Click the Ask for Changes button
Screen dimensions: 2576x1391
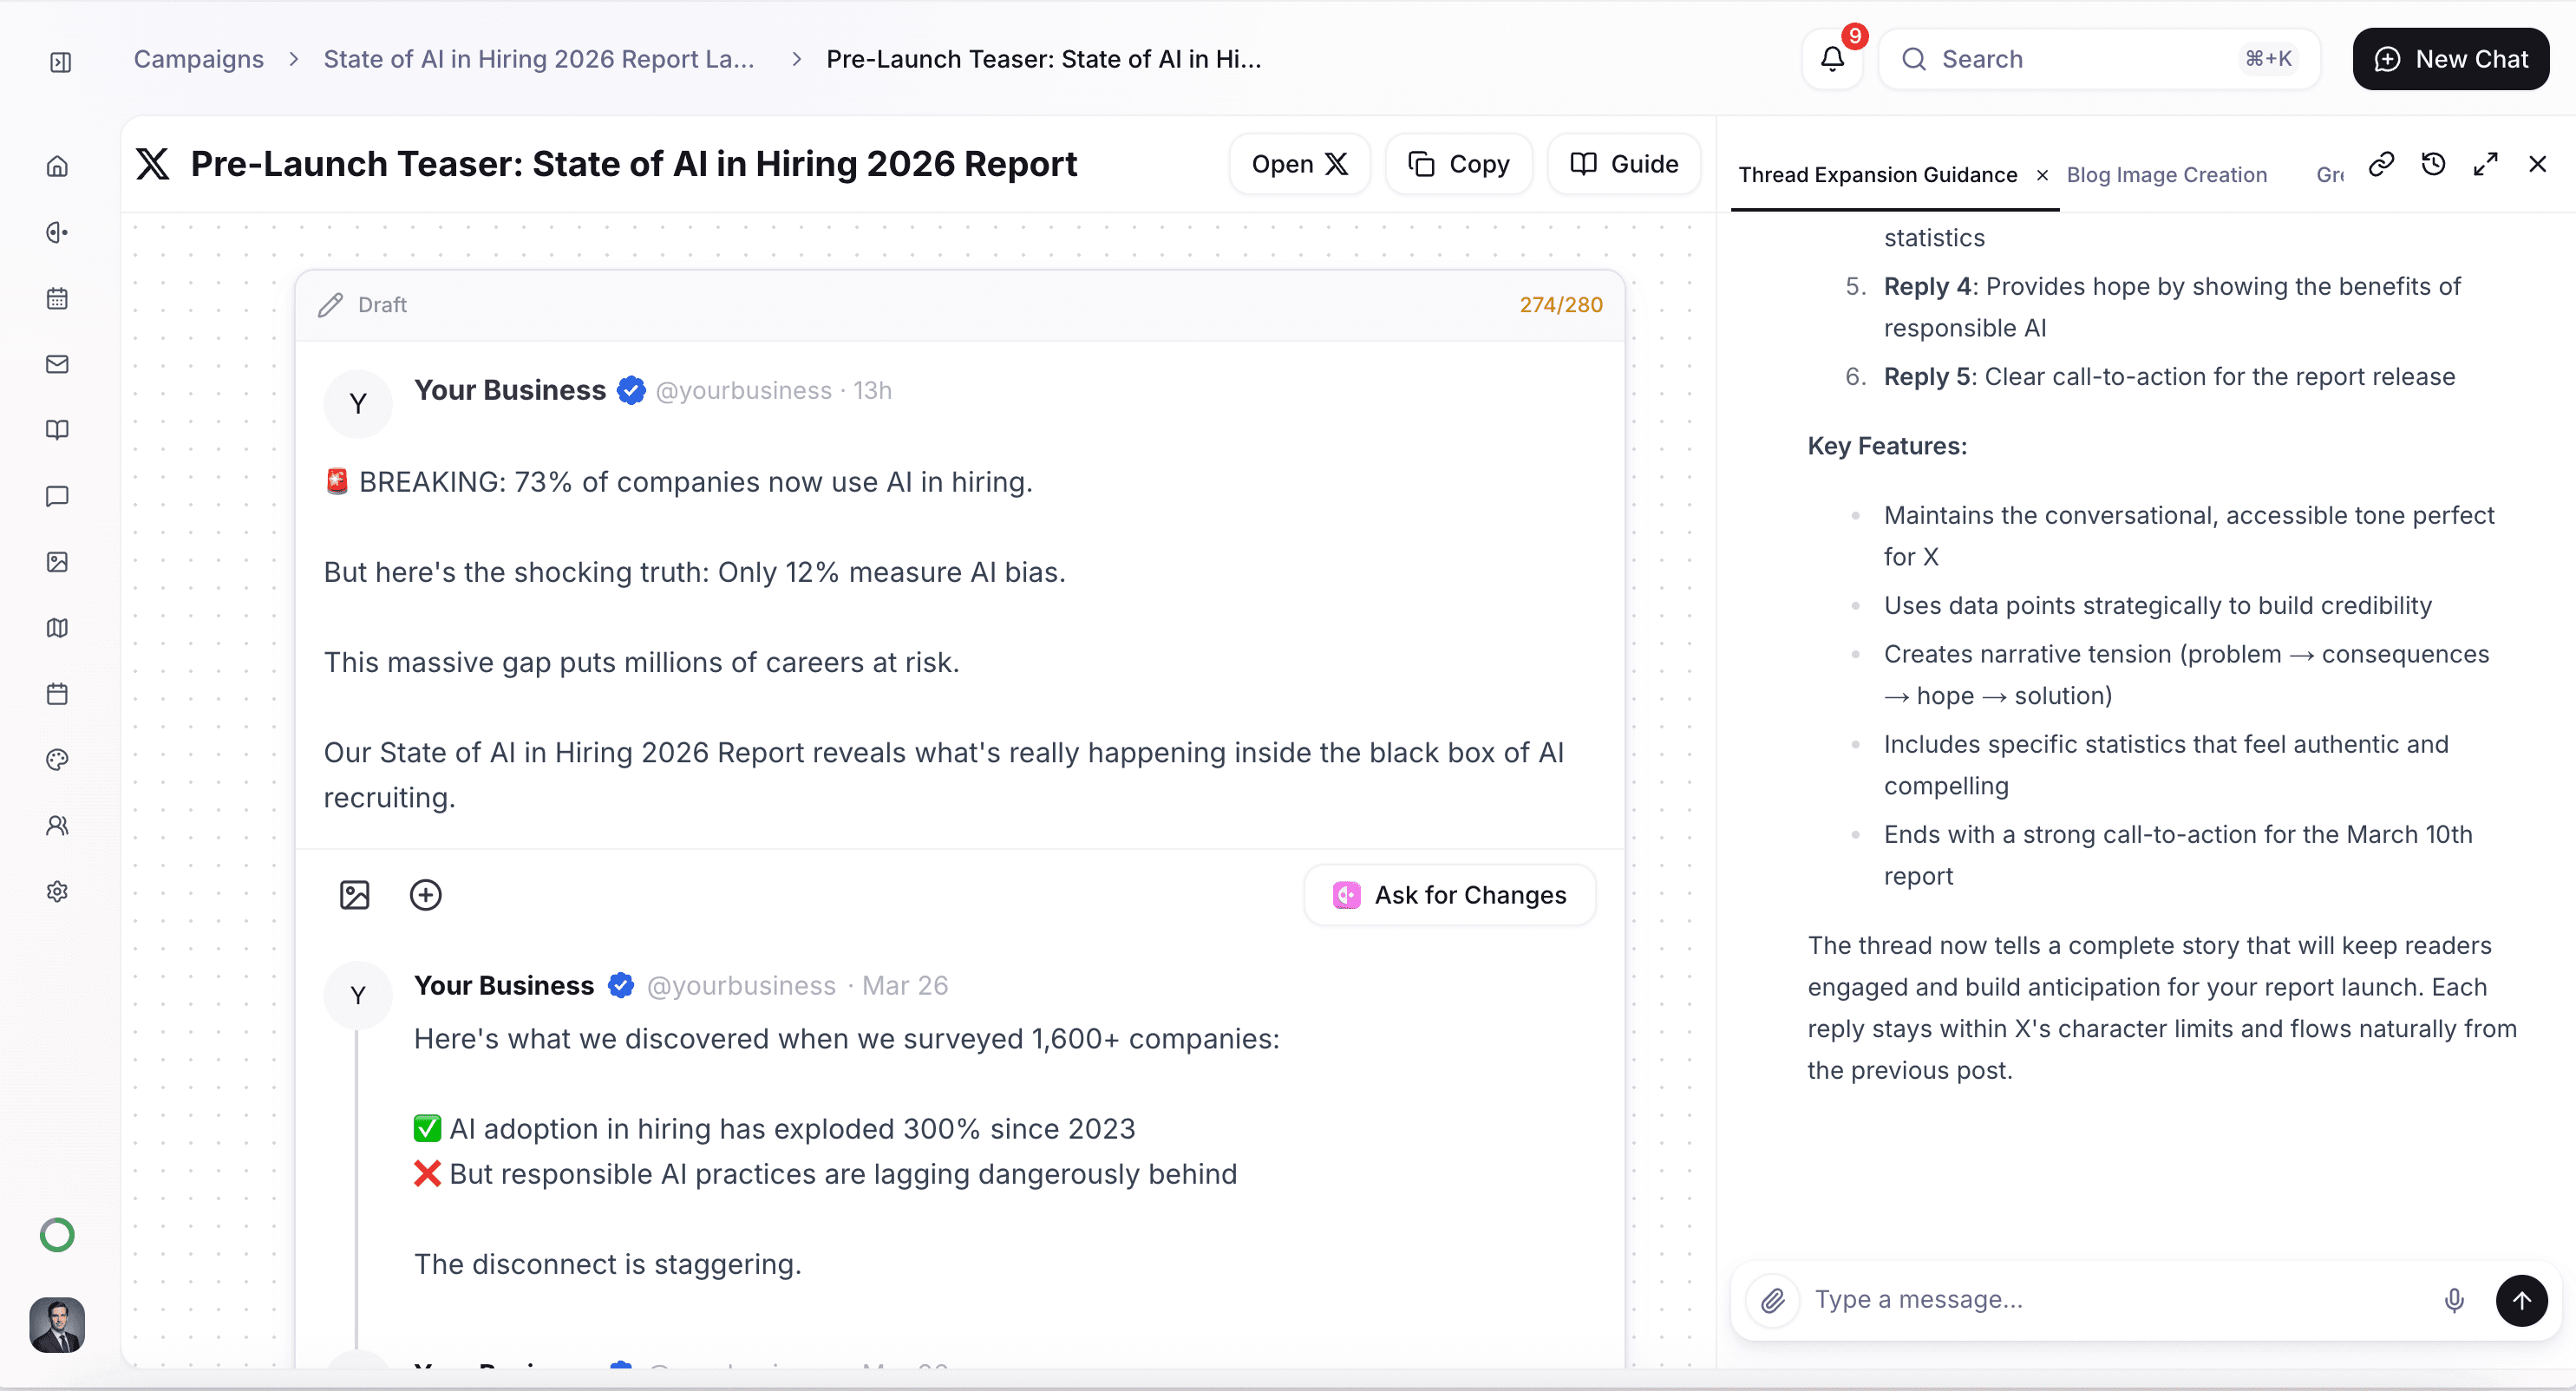1450,895
